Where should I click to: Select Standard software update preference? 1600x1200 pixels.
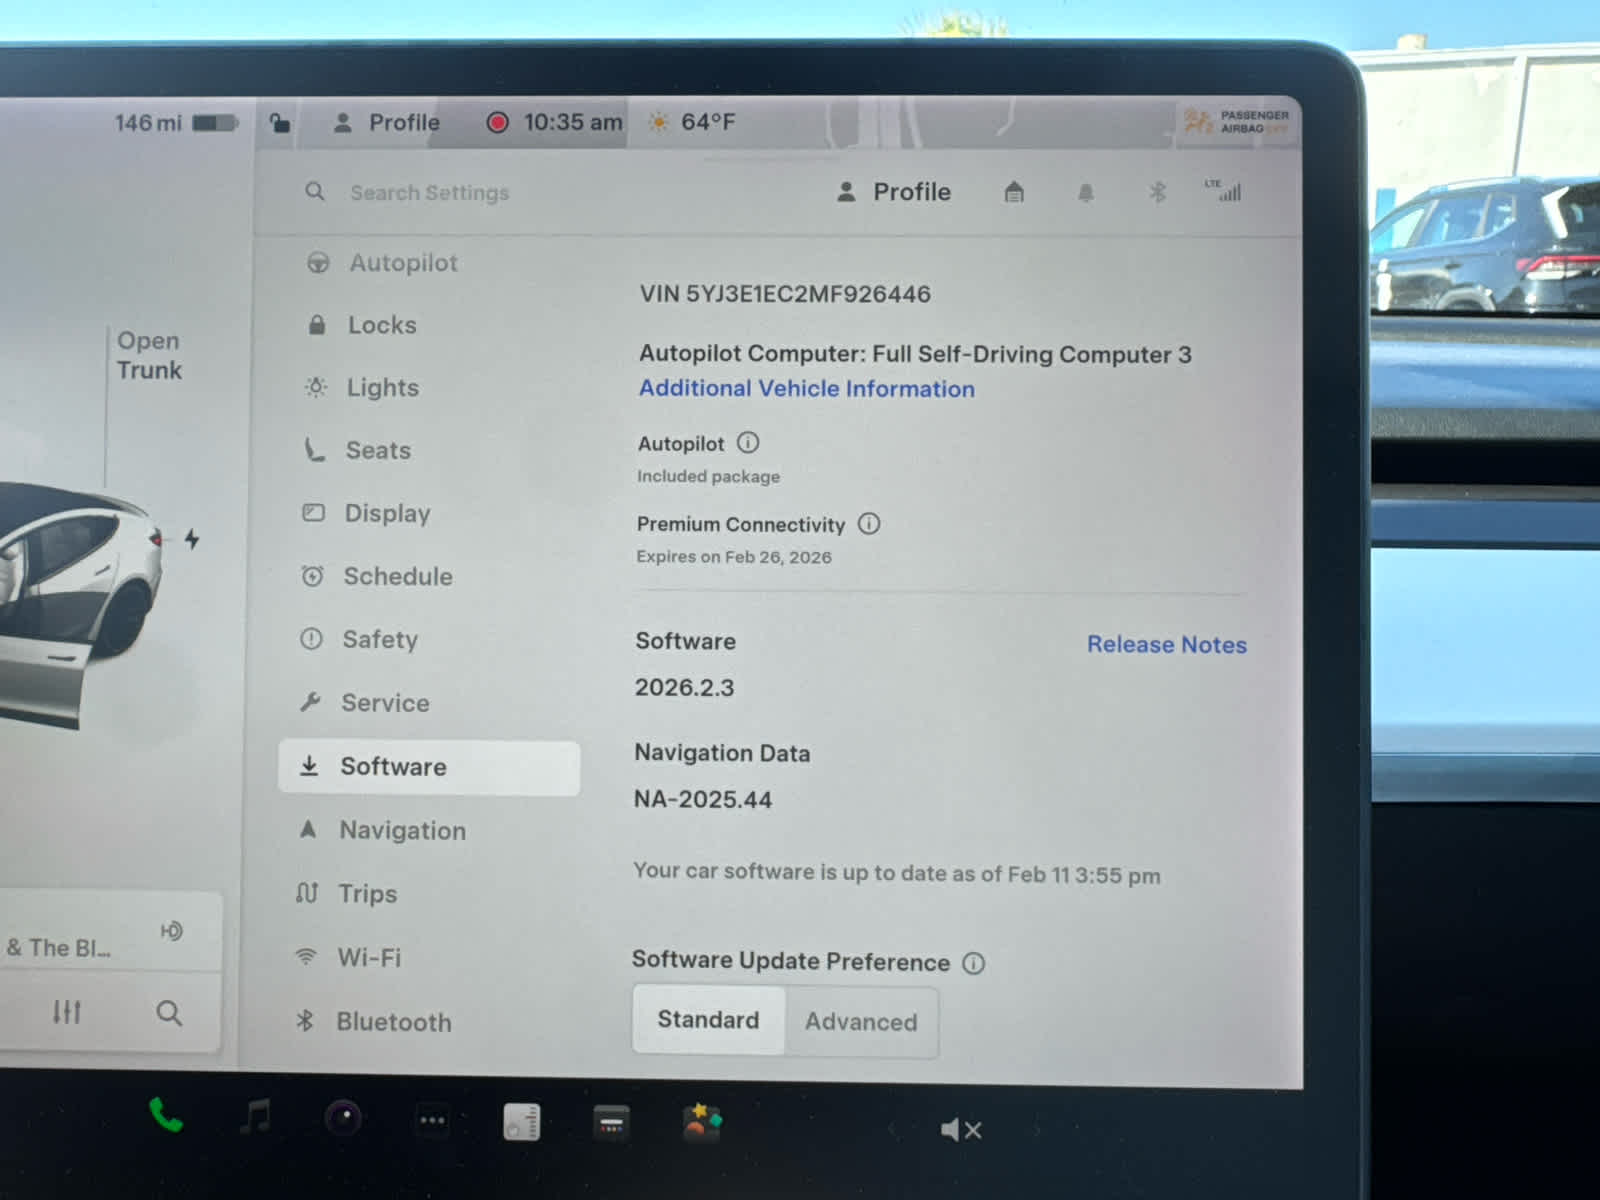coord(708,1020)
